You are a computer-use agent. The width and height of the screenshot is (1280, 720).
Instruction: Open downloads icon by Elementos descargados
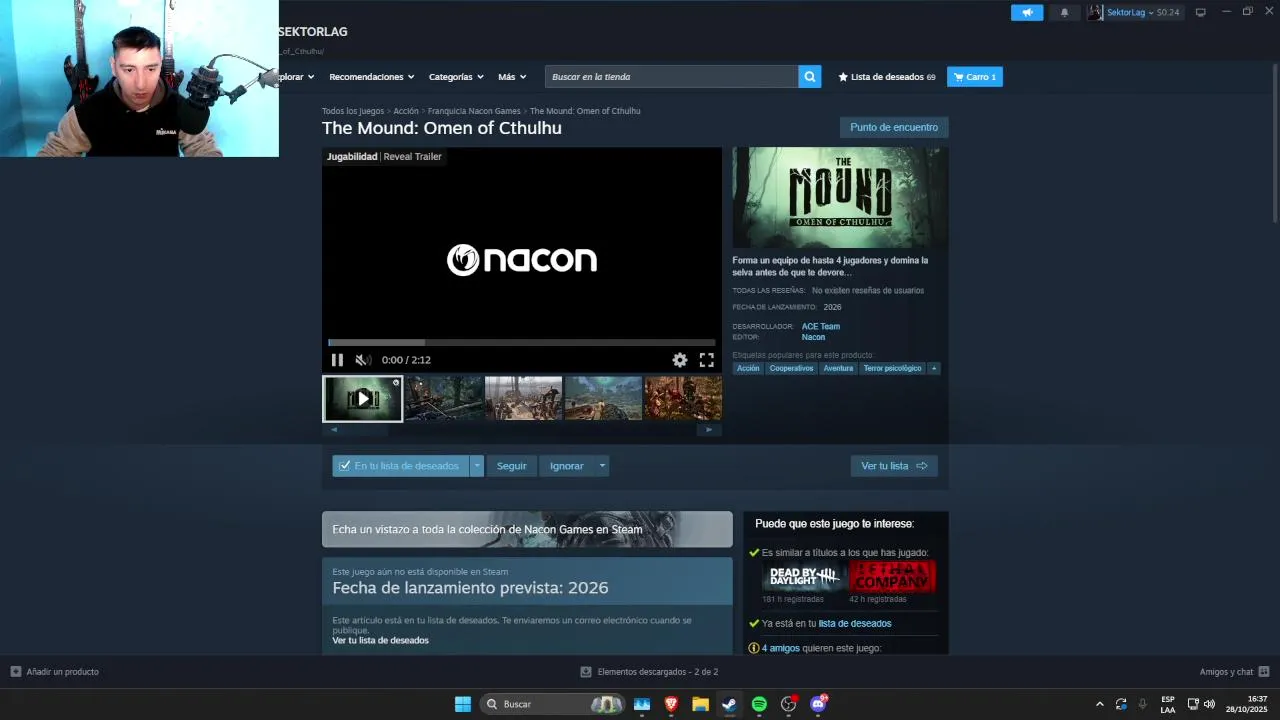pyautogui.click(x=586, y=672)
